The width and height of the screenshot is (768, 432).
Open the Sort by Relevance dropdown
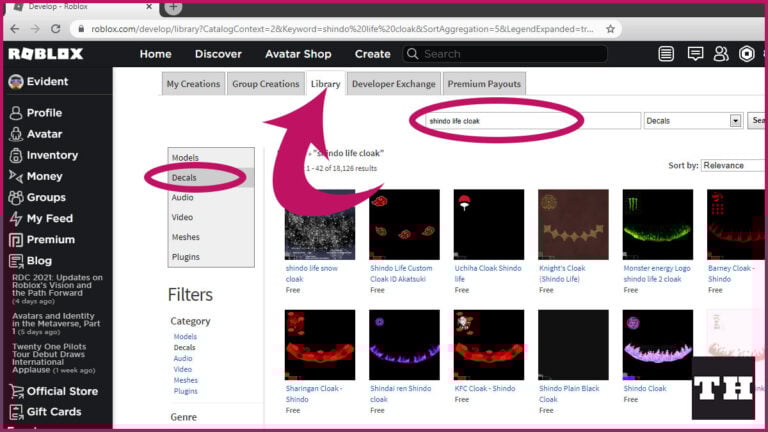coord(732,165)
